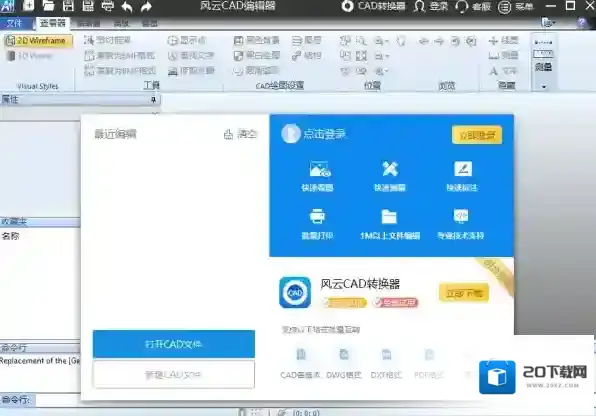Click the copy as BMP格式 tool
The width and height of the screenshot is (596, 416).
point(120,71)
